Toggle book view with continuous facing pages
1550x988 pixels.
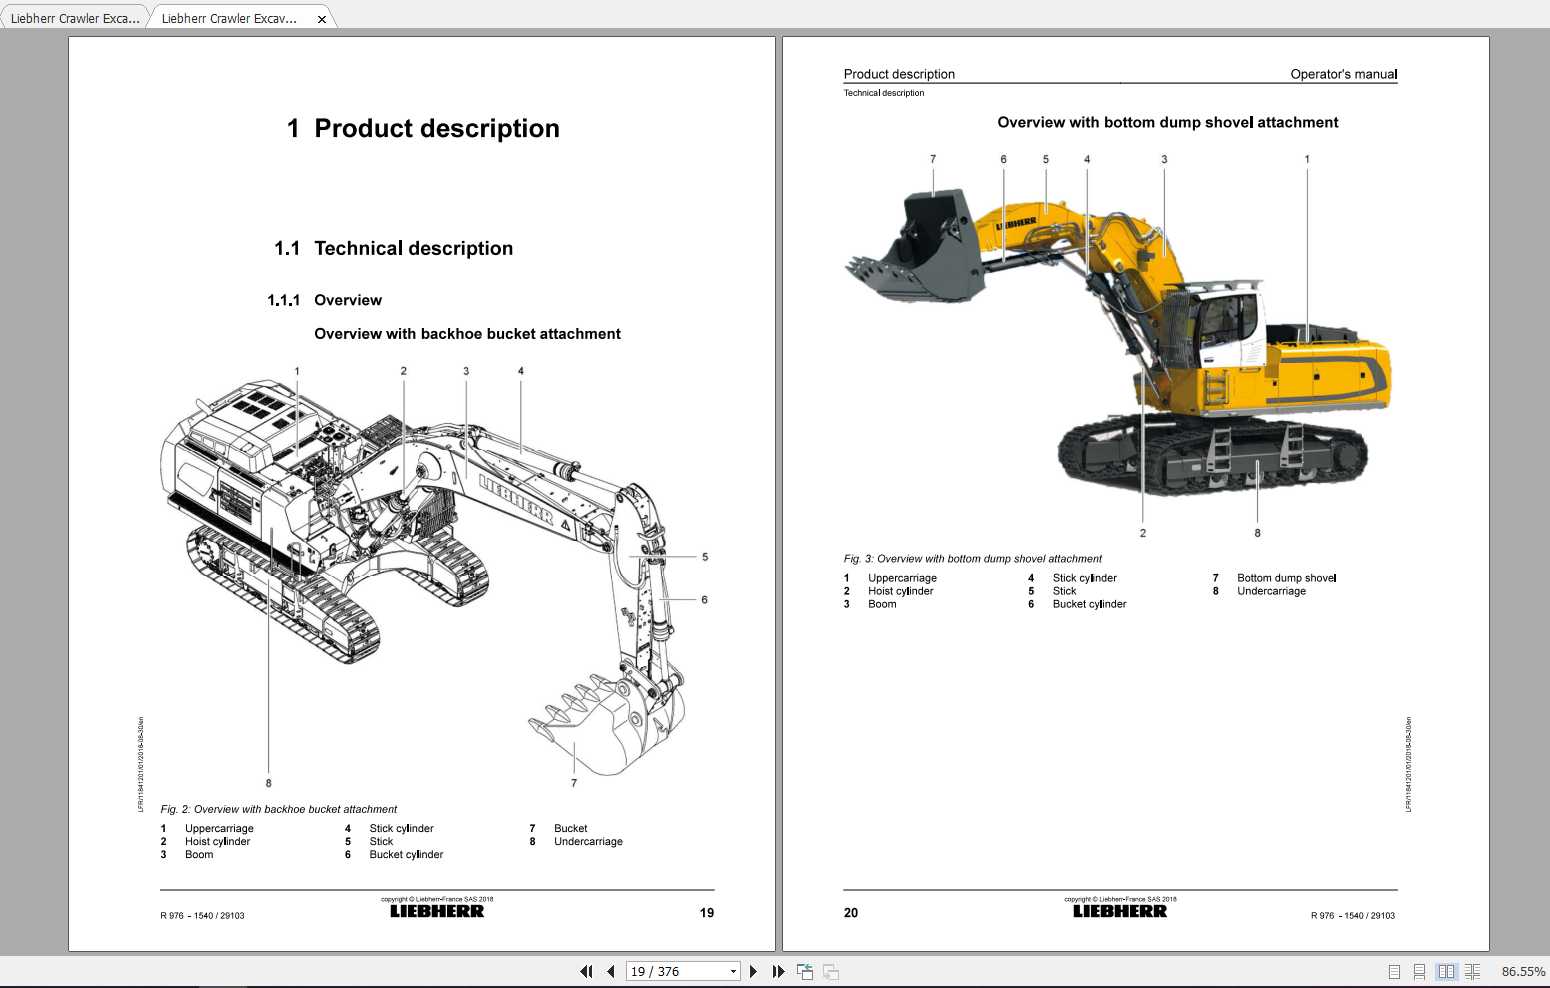(1473, 971)
